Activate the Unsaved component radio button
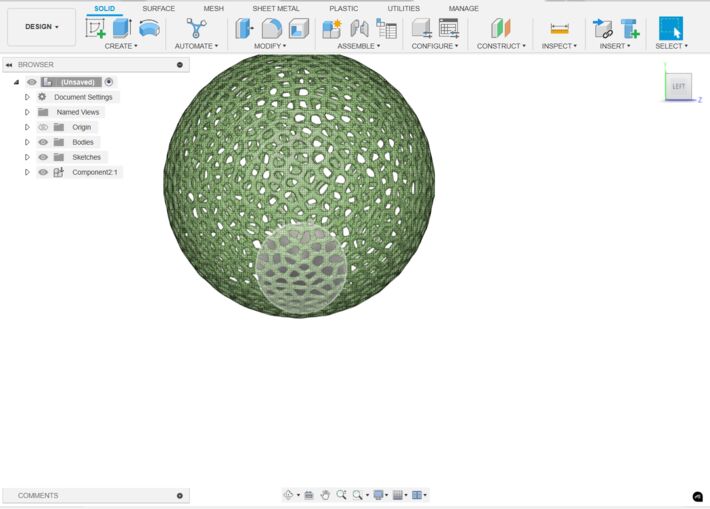Screen dimensions: 710x509 click(x=109, y=82)
